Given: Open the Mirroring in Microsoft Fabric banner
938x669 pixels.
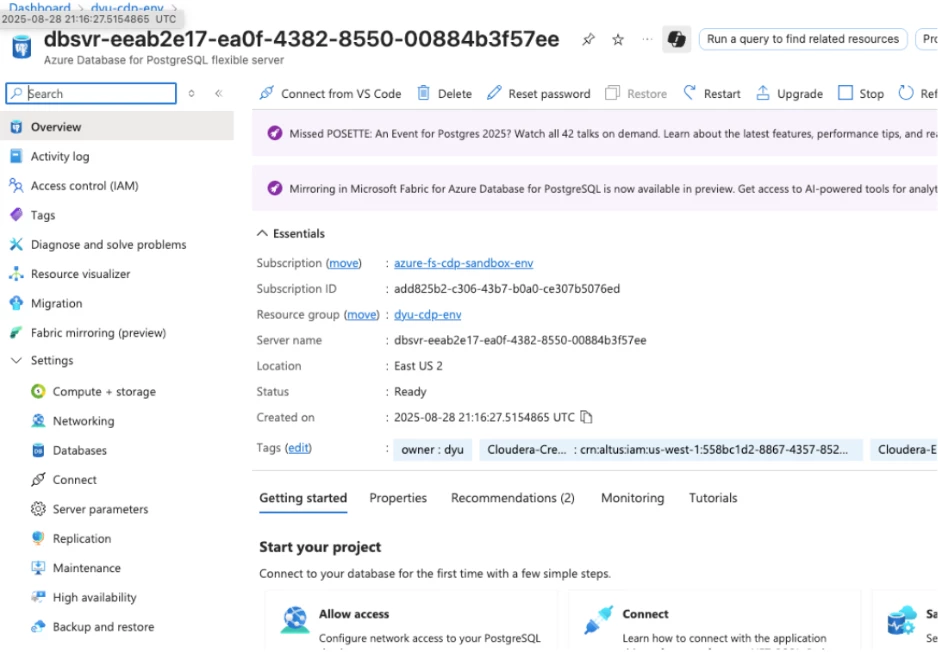Looking at the screenshot, I should click(x=595, y=188).
